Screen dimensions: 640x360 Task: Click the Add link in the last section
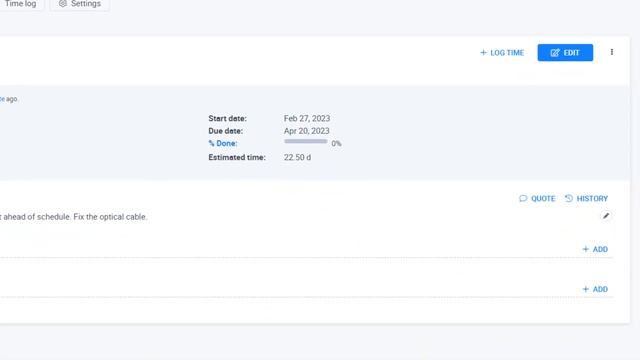tap(595, 289)
